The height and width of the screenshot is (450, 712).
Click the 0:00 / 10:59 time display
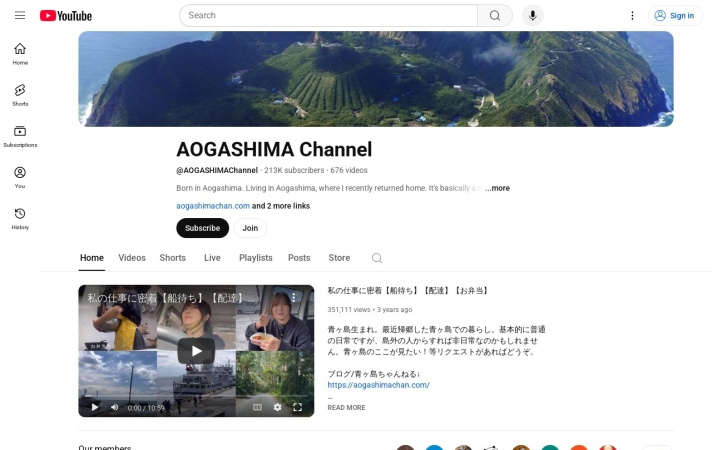pos(146,408)
